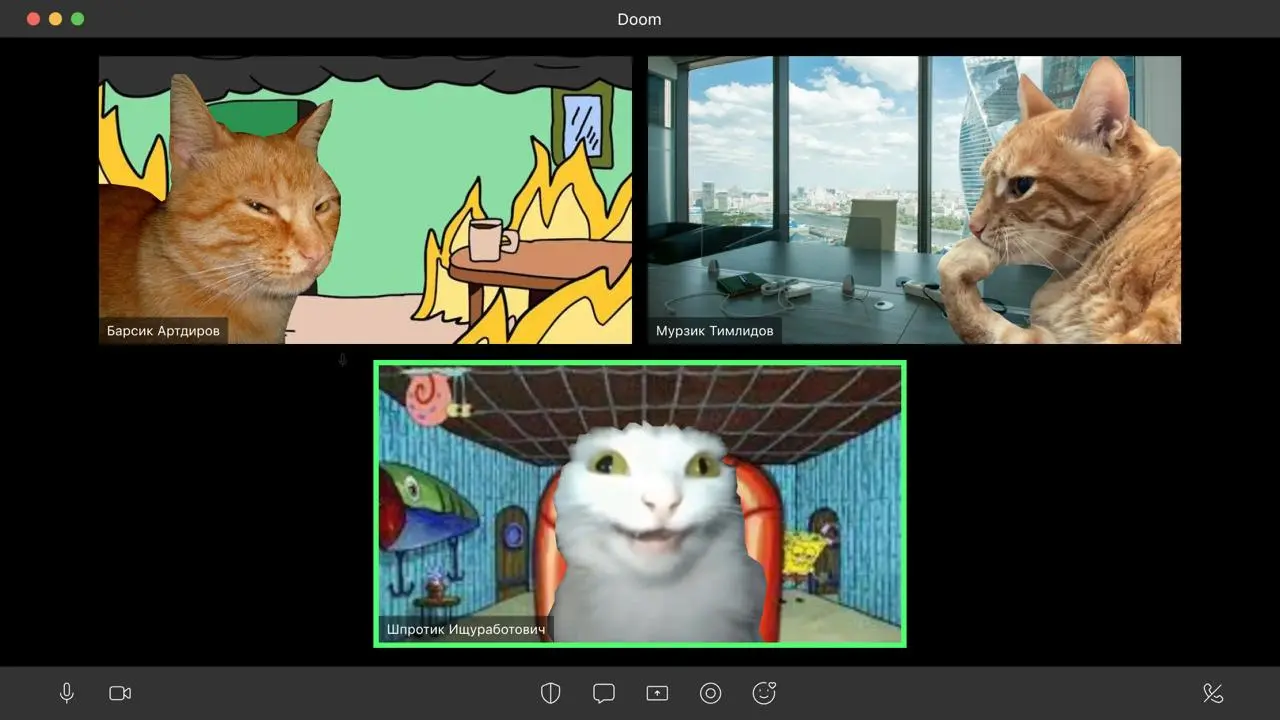Screen dimensions: 1280x720
Task: Close the Doom window with red button
Action: click(33, 19)
